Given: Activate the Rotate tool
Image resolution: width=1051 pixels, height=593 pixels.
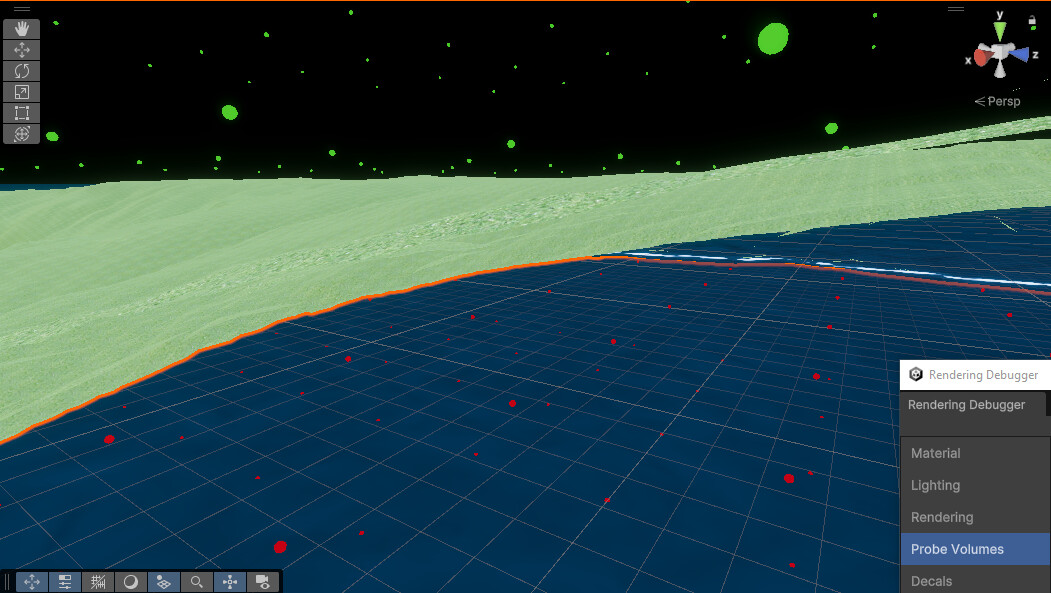Looking at the screenshot, I should pos(21,70).
